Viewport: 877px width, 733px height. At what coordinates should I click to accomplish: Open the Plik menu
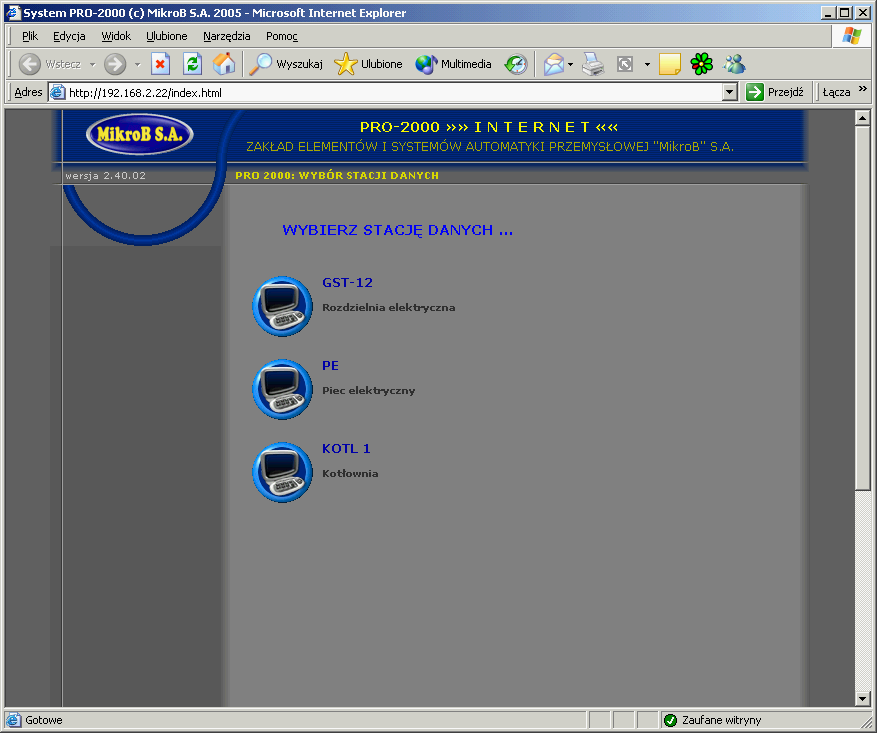tap(30, 36)
